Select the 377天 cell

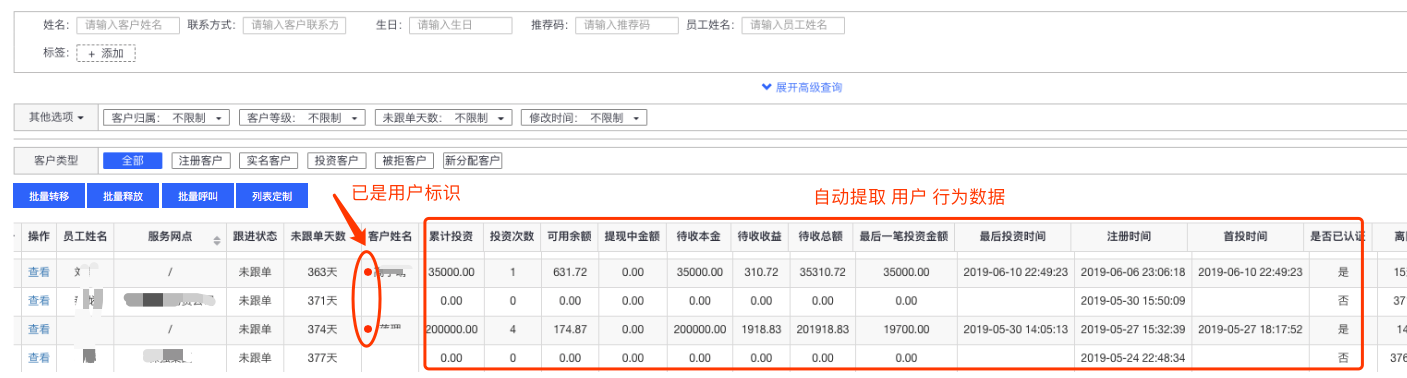point(323,357)
